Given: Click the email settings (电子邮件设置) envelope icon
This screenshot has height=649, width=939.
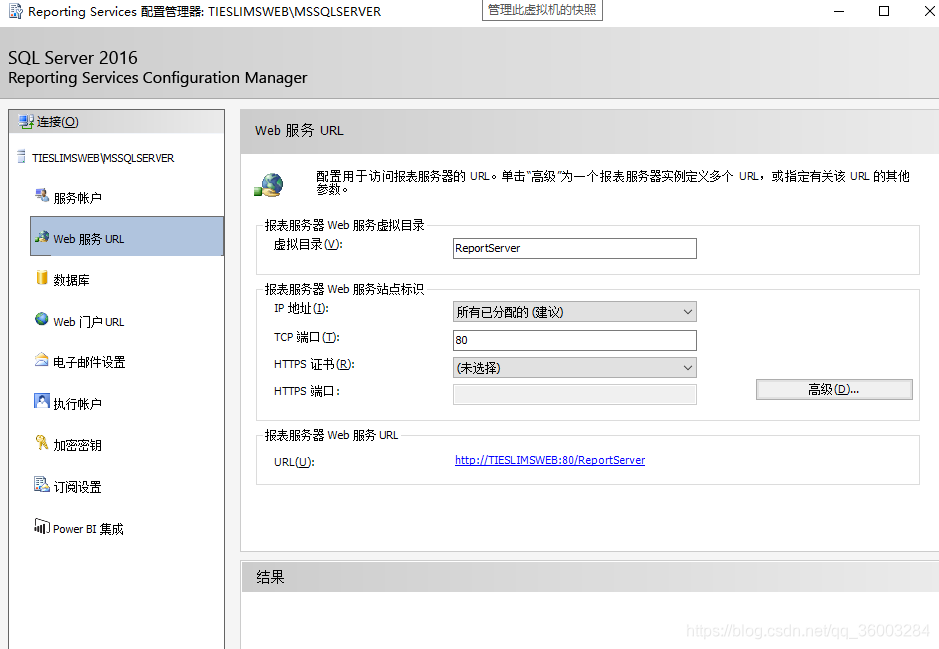Looking at the screenshot, I should pos(41,359).
